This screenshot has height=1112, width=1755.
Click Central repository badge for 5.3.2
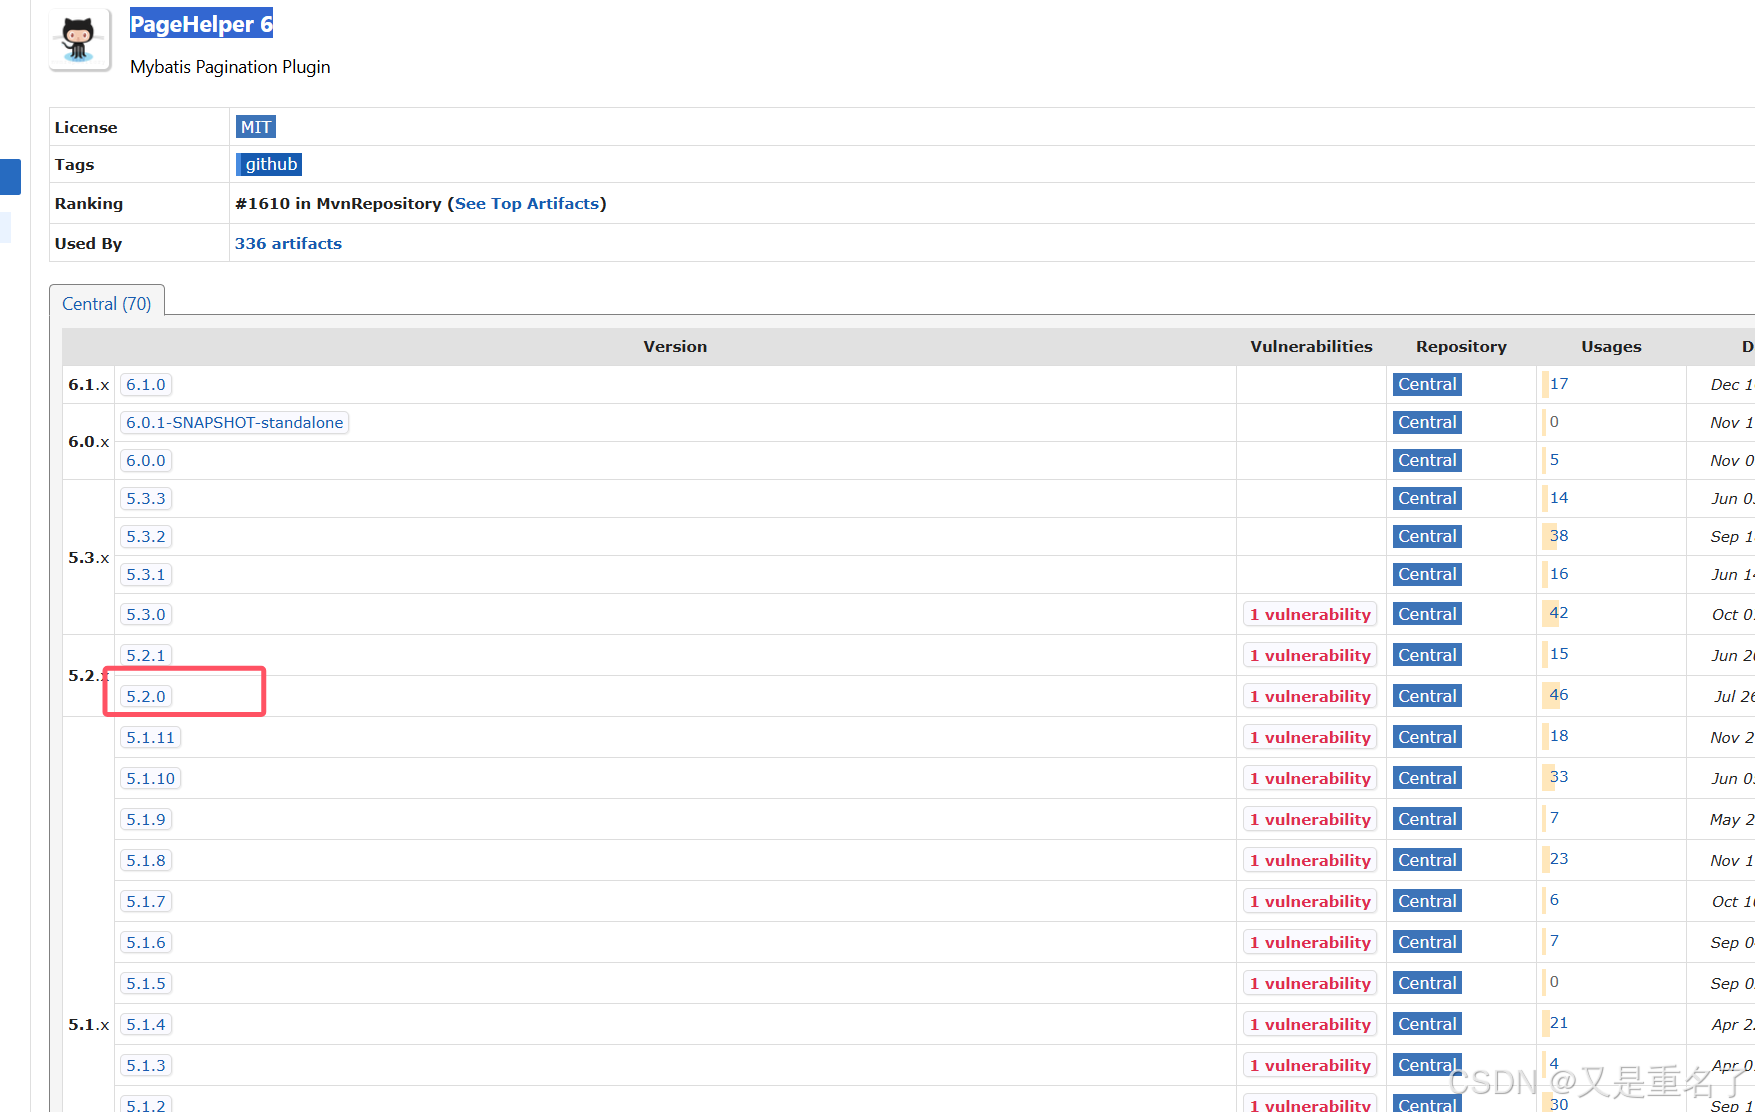click(1427, 536)
